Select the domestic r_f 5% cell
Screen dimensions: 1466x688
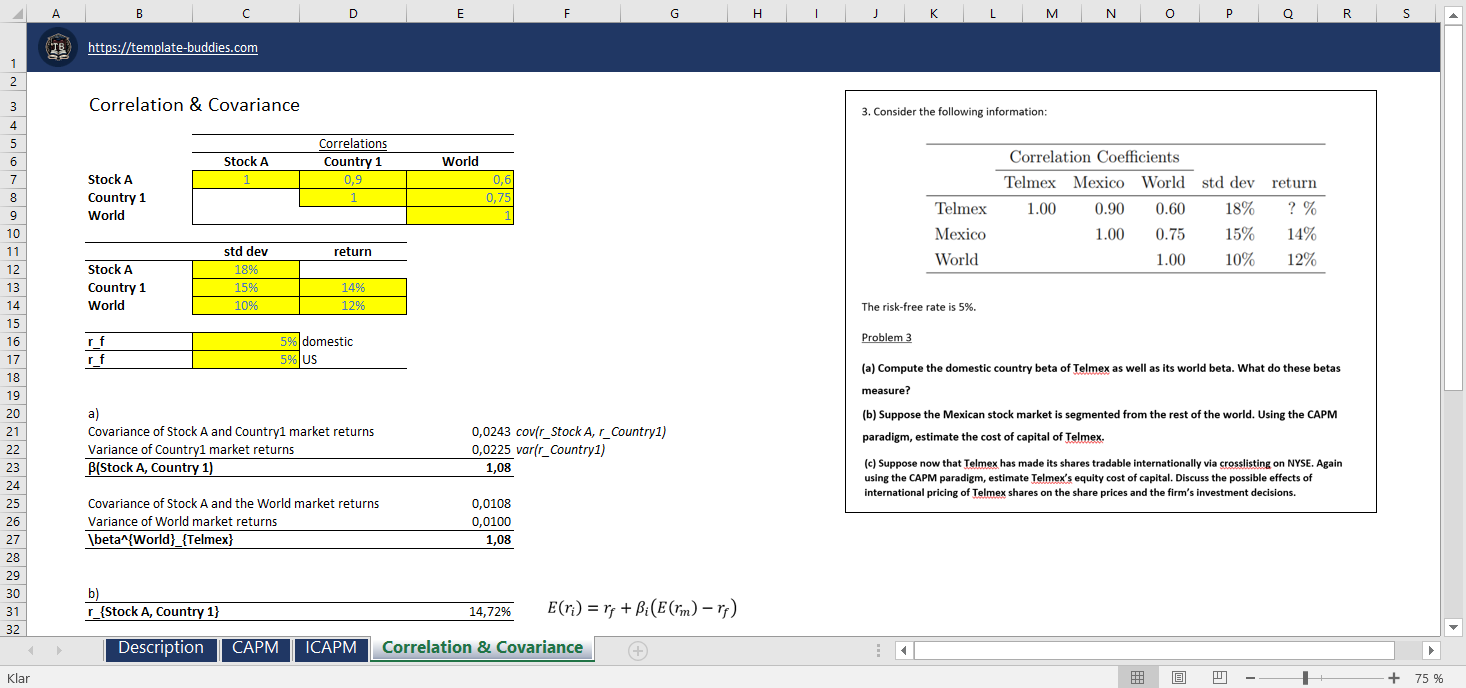245,341
